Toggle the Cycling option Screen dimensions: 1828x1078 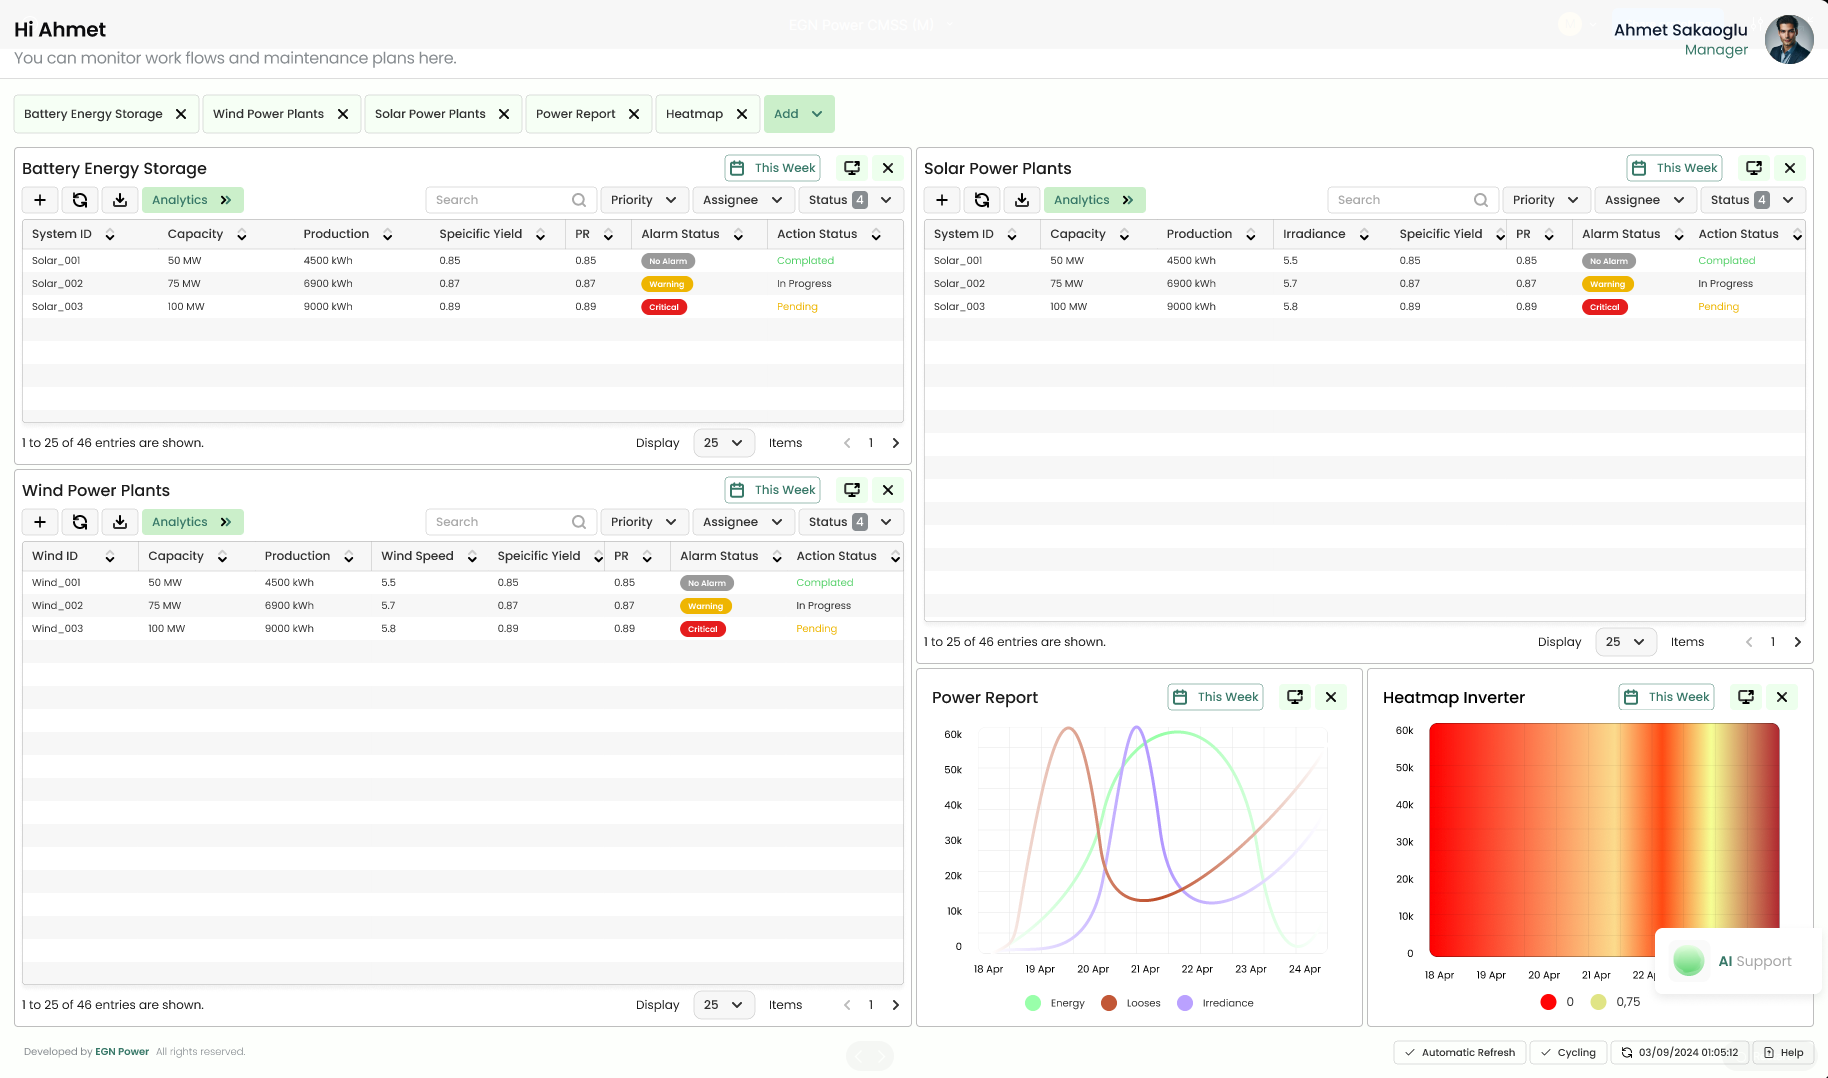(1567, 1052)
